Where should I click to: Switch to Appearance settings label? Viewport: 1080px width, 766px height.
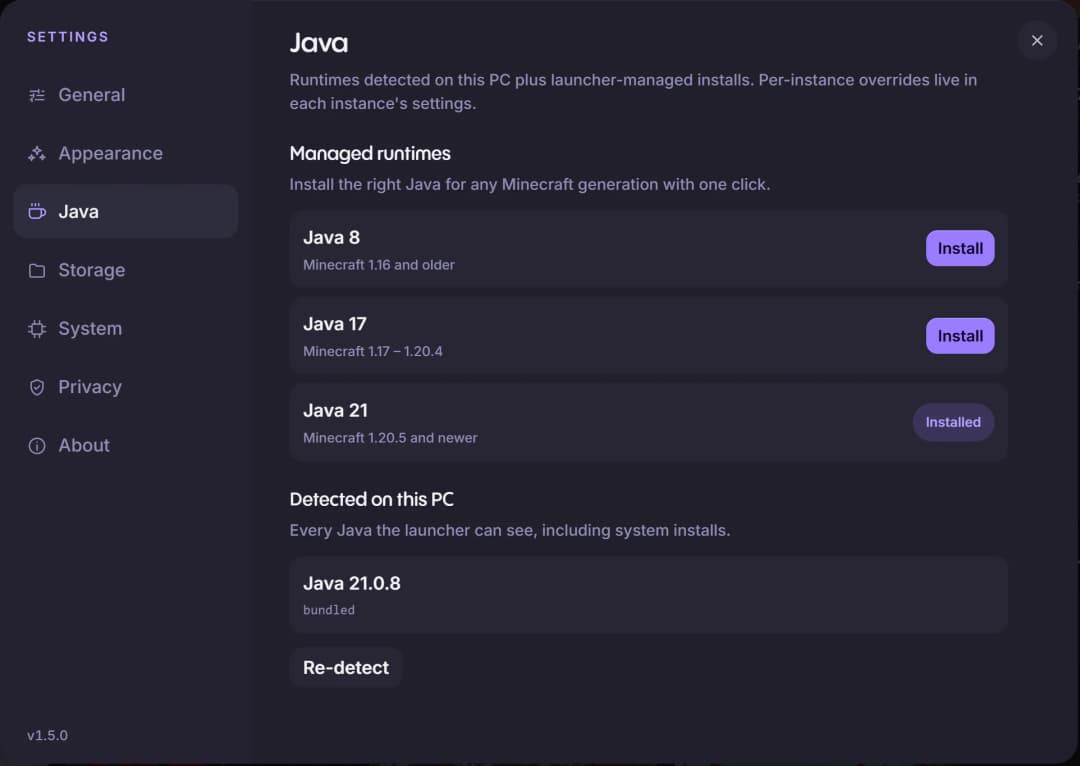click(111, 154)
